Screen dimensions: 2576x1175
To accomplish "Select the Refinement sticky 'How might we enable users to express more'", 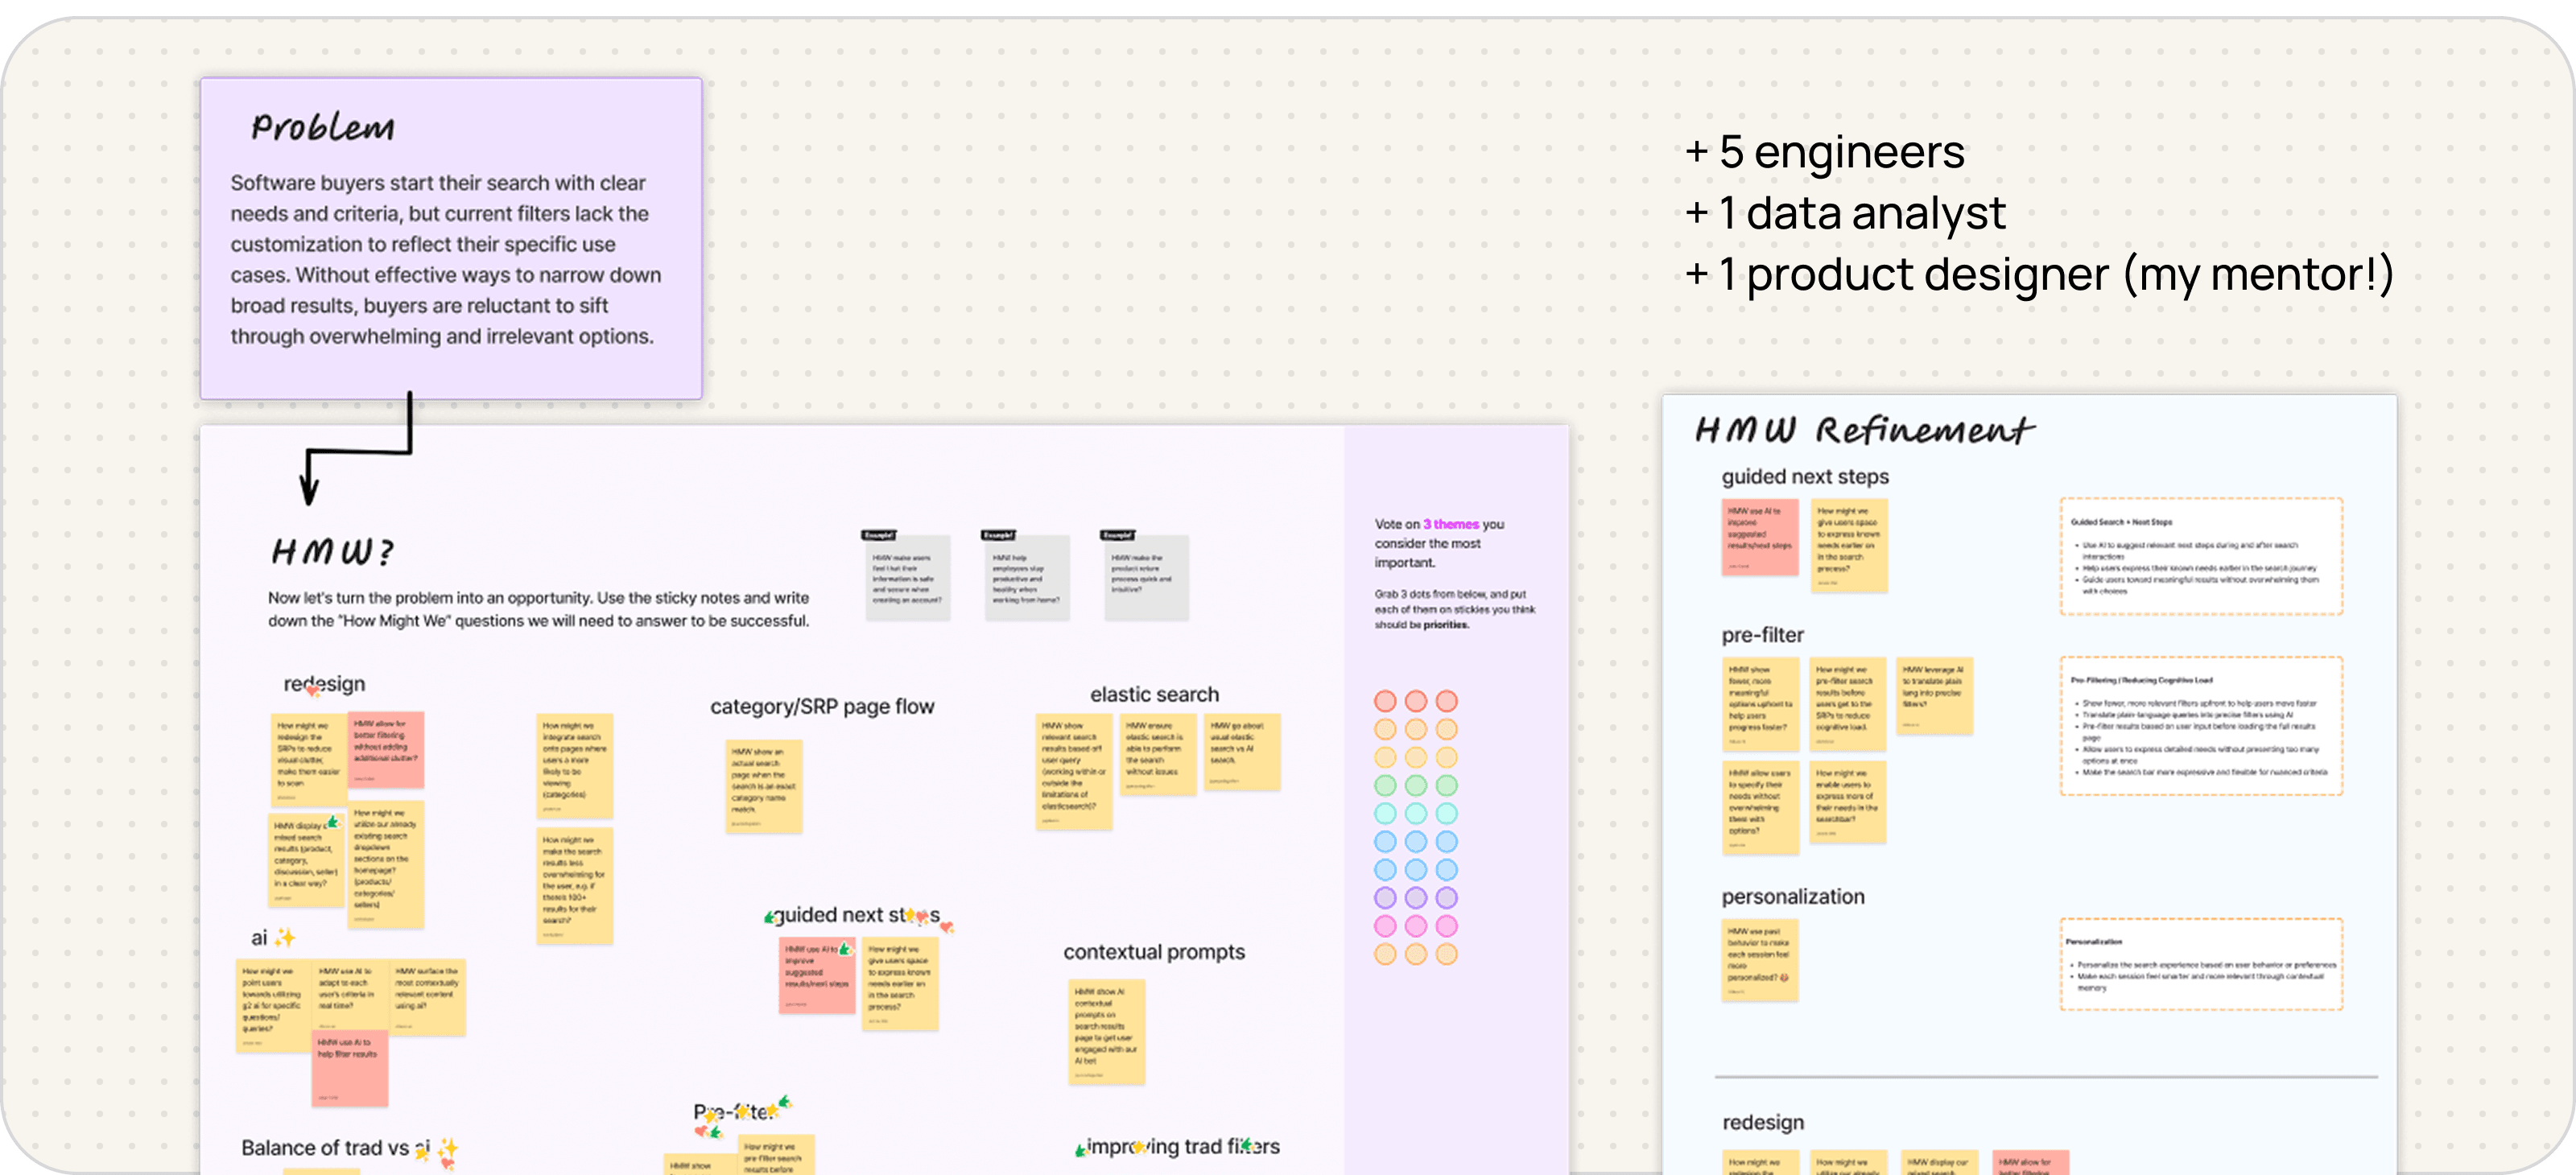I will [1847, 802].
